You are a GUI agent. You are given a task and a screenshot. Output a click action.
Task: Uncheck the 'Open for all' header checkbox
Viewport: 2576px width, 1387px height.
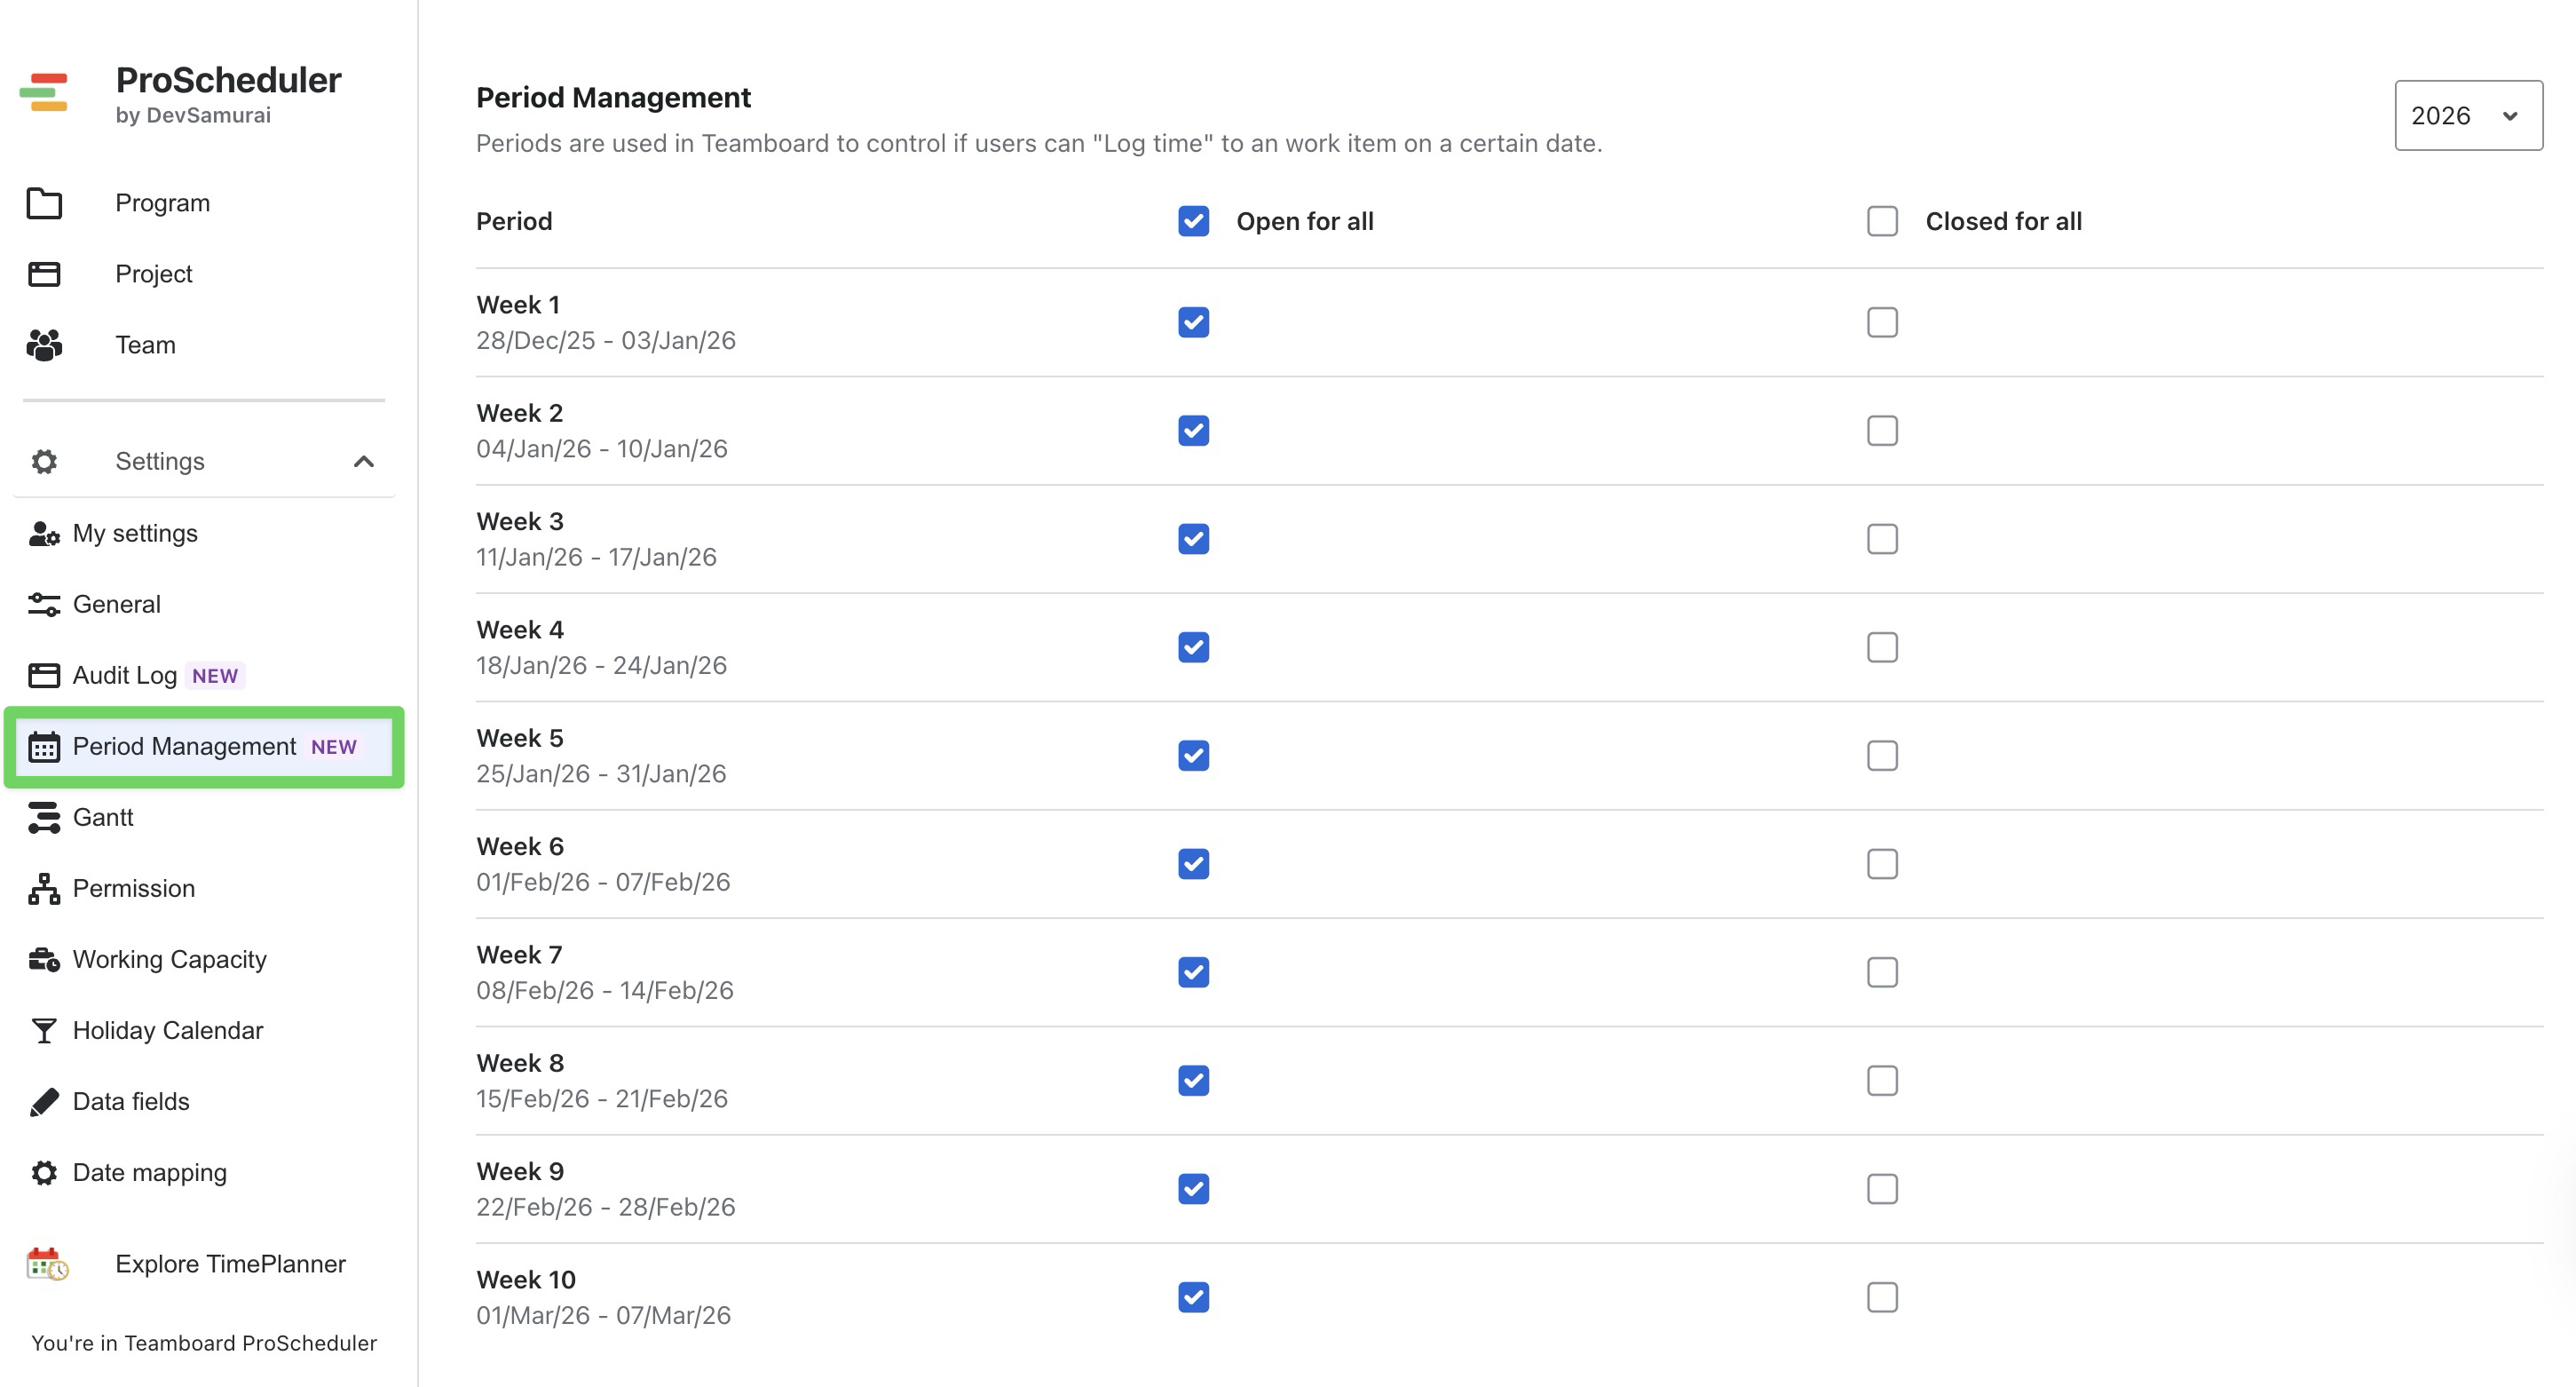(1193, 221)
